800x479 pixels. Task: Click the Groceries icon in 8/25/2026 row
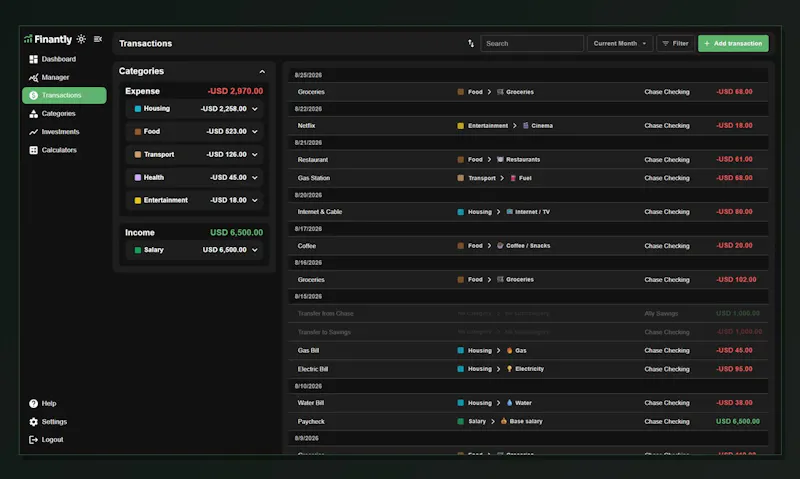(x=500, y=92)
